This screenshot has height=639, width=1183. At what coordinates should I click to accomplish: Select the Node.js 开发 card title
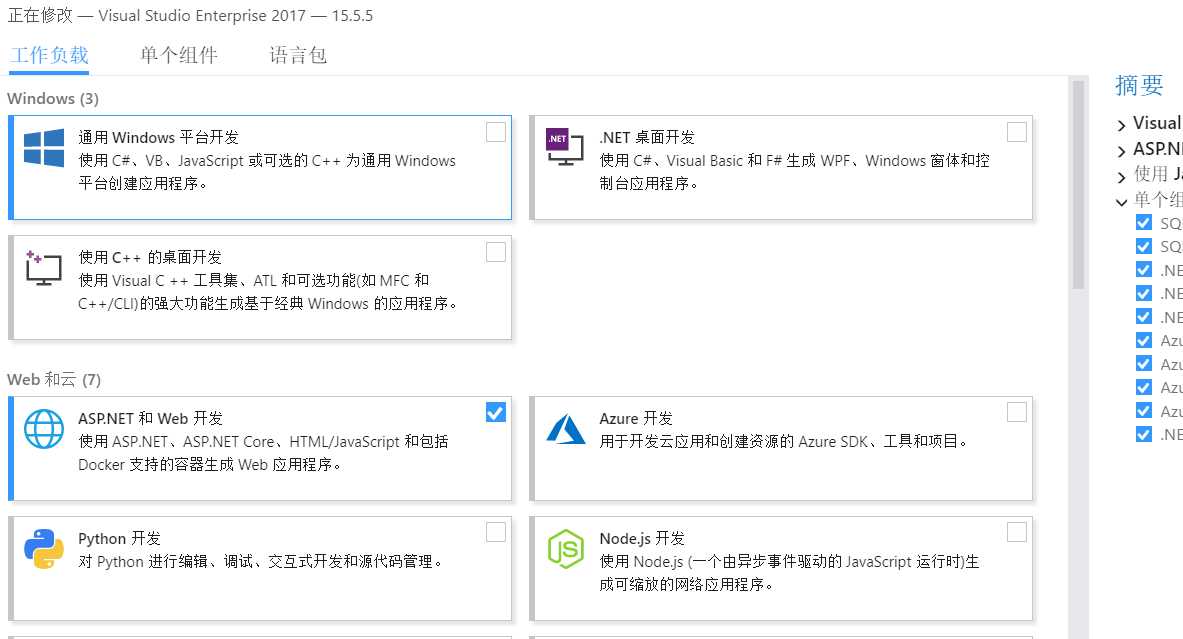pos(642,538)
